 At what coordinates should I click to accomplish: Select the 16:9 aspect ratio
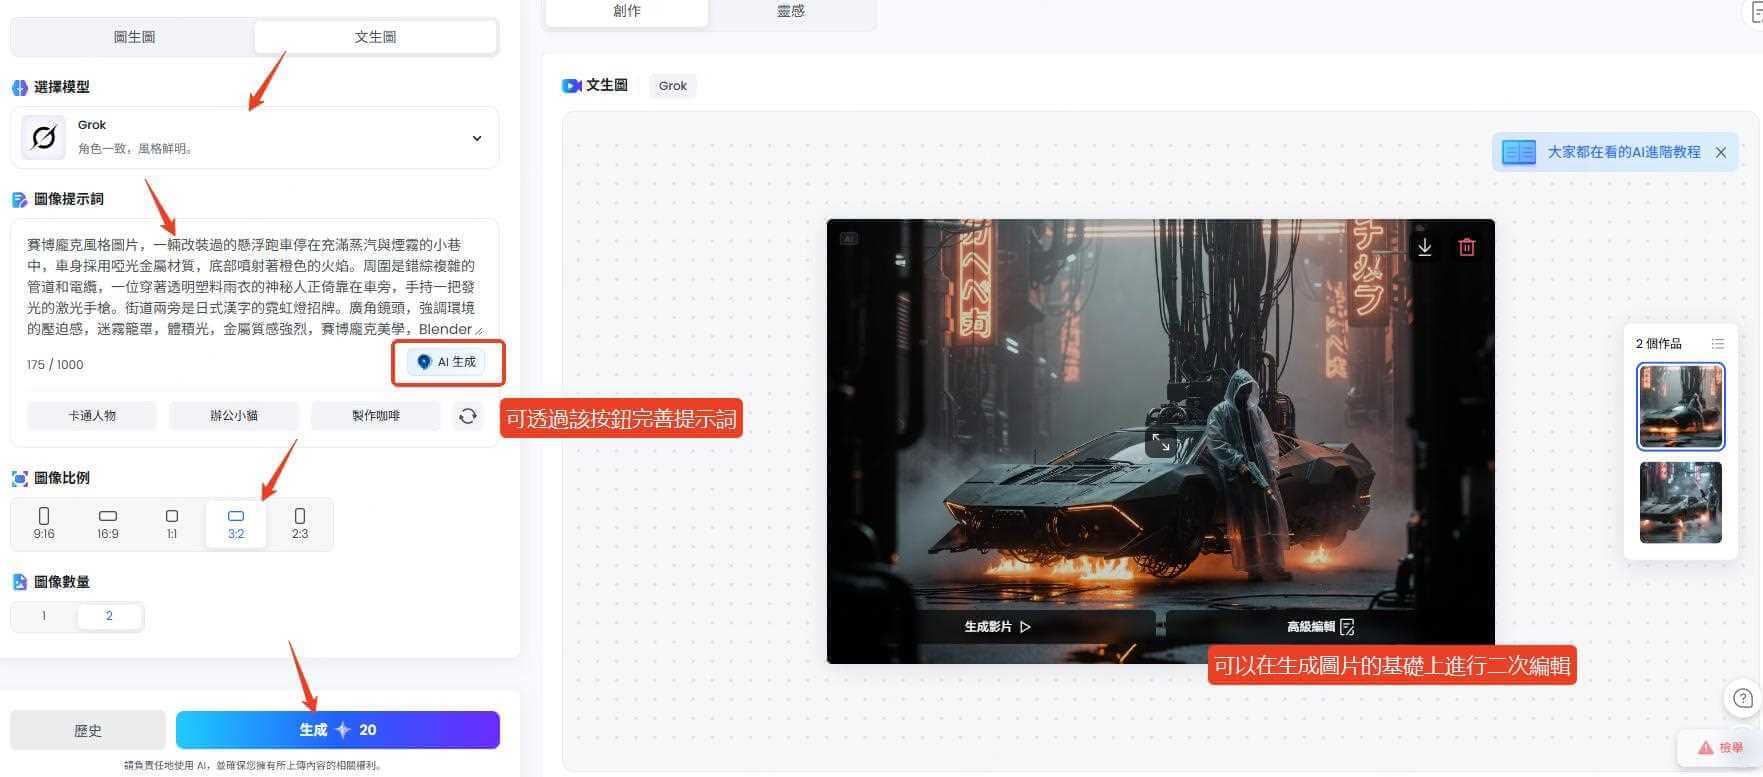[x=108, y=523]
